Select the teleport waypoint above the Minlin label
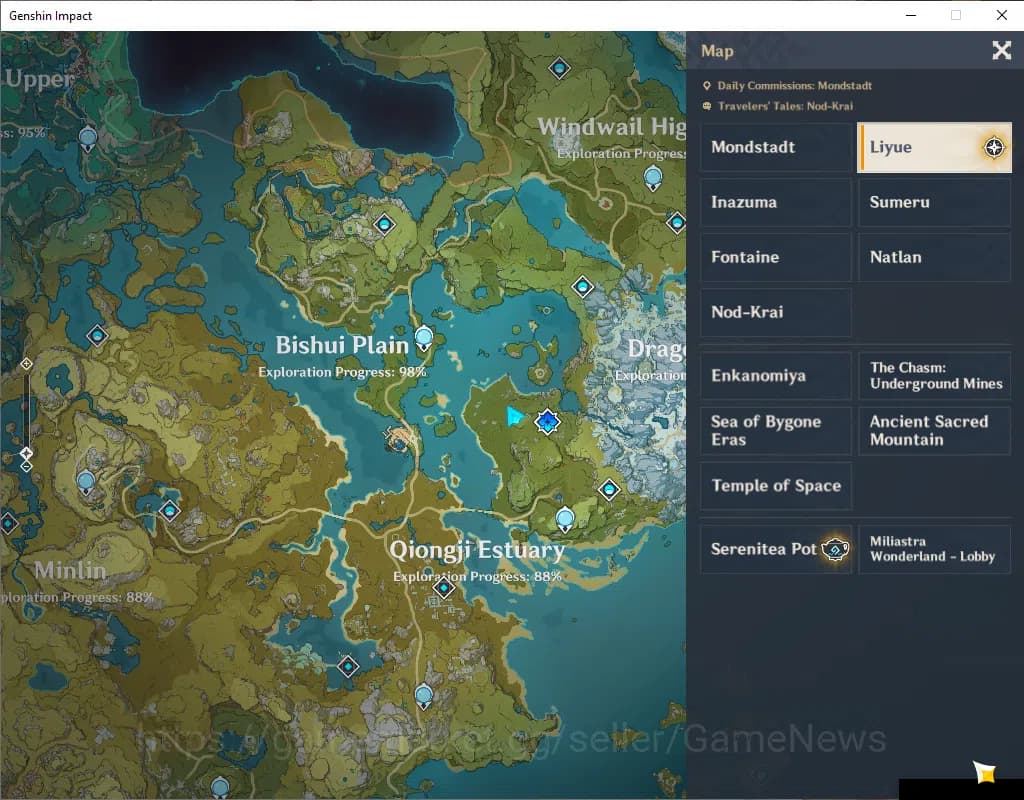The image size is (1024, 800). [x=86, y=483]
